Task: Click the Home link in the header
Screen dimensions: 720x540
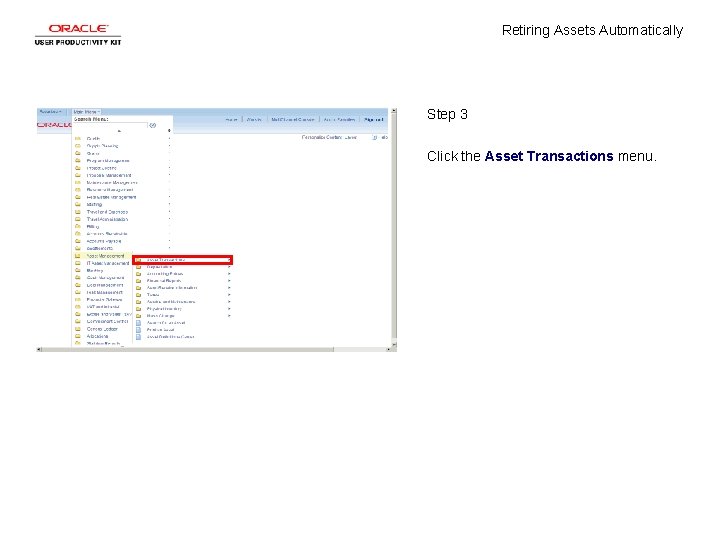Action: pyautogui.click(x=231, y=119)
